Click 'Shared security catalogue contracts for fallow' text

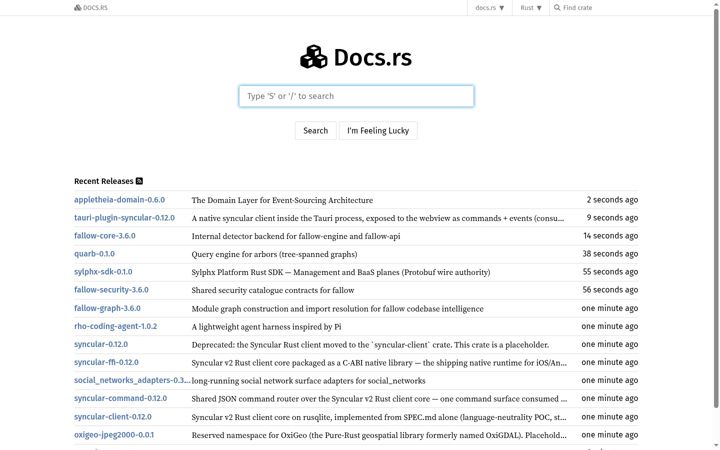tap(273, 291)
